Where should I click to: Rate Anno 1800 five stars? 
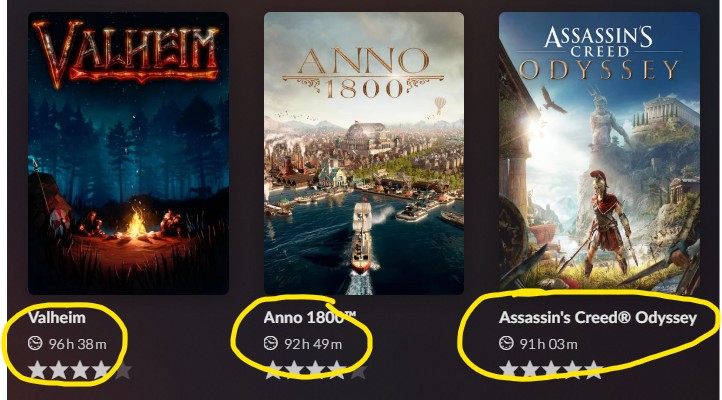[358, 371]
